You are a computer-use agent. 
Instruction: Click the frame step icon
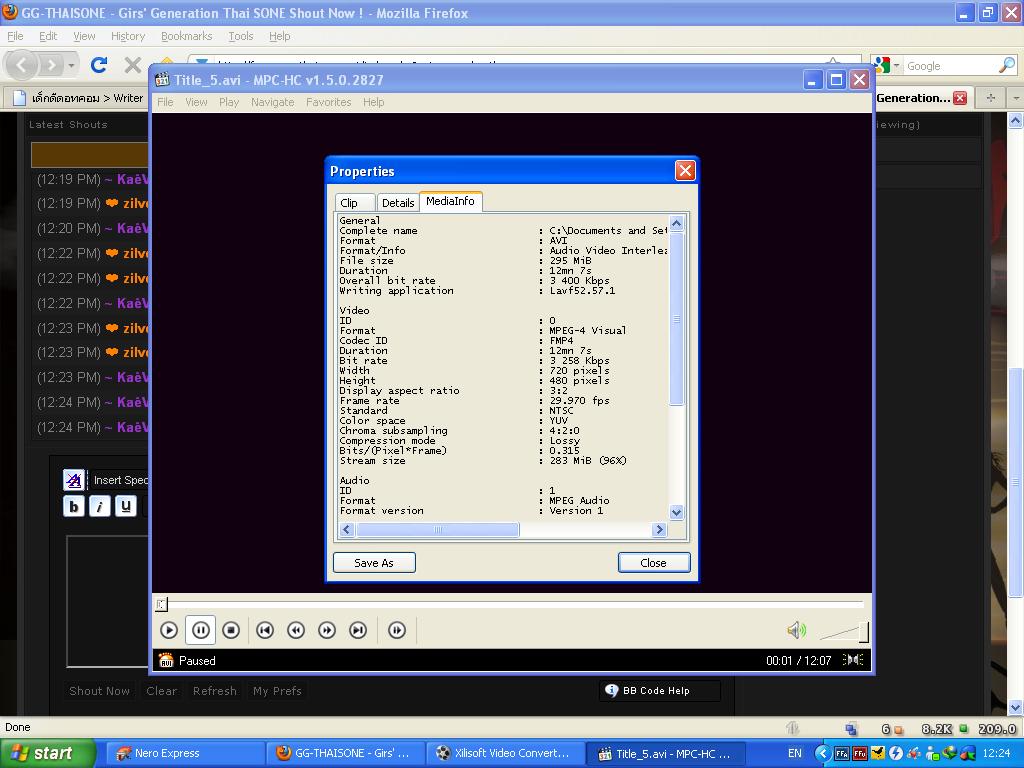[397, 630]
